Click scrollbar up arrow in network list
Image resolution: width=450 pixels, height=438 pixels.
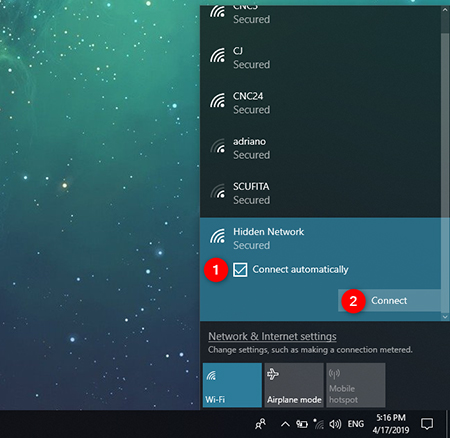click(445, 10)
